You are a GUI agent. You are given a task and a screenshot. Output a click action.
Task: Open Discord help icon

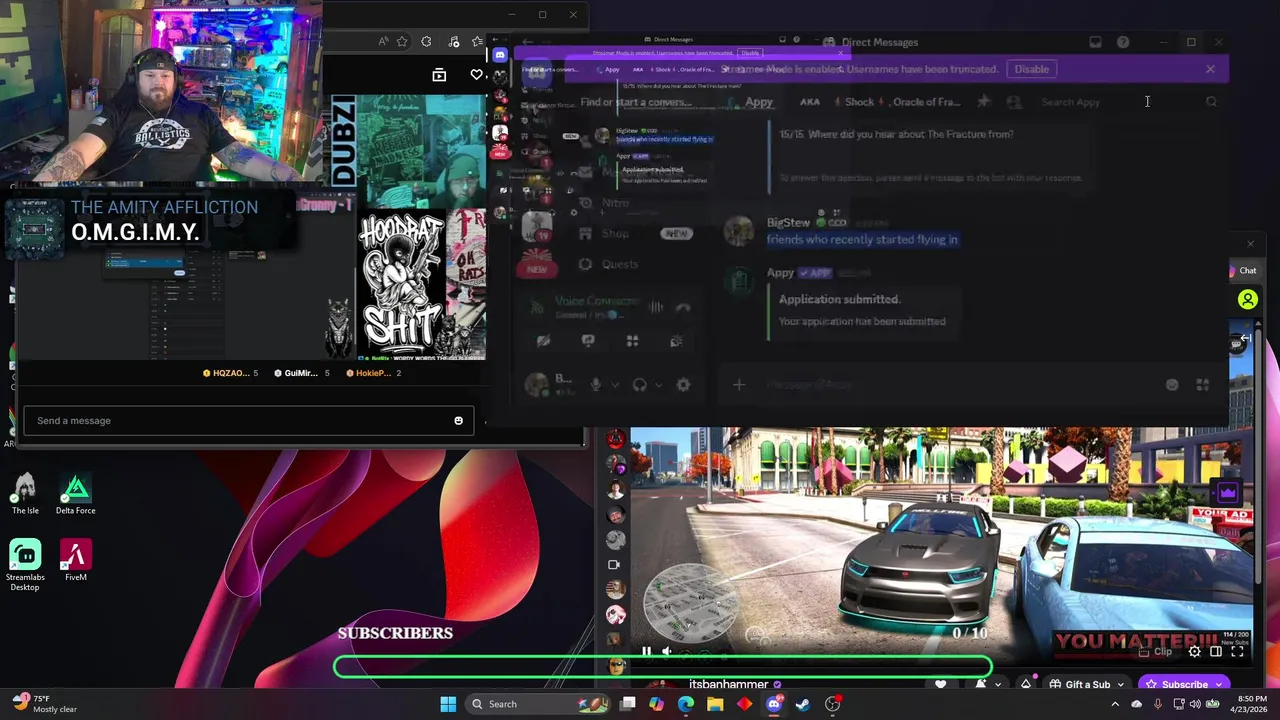[1123, 42]
